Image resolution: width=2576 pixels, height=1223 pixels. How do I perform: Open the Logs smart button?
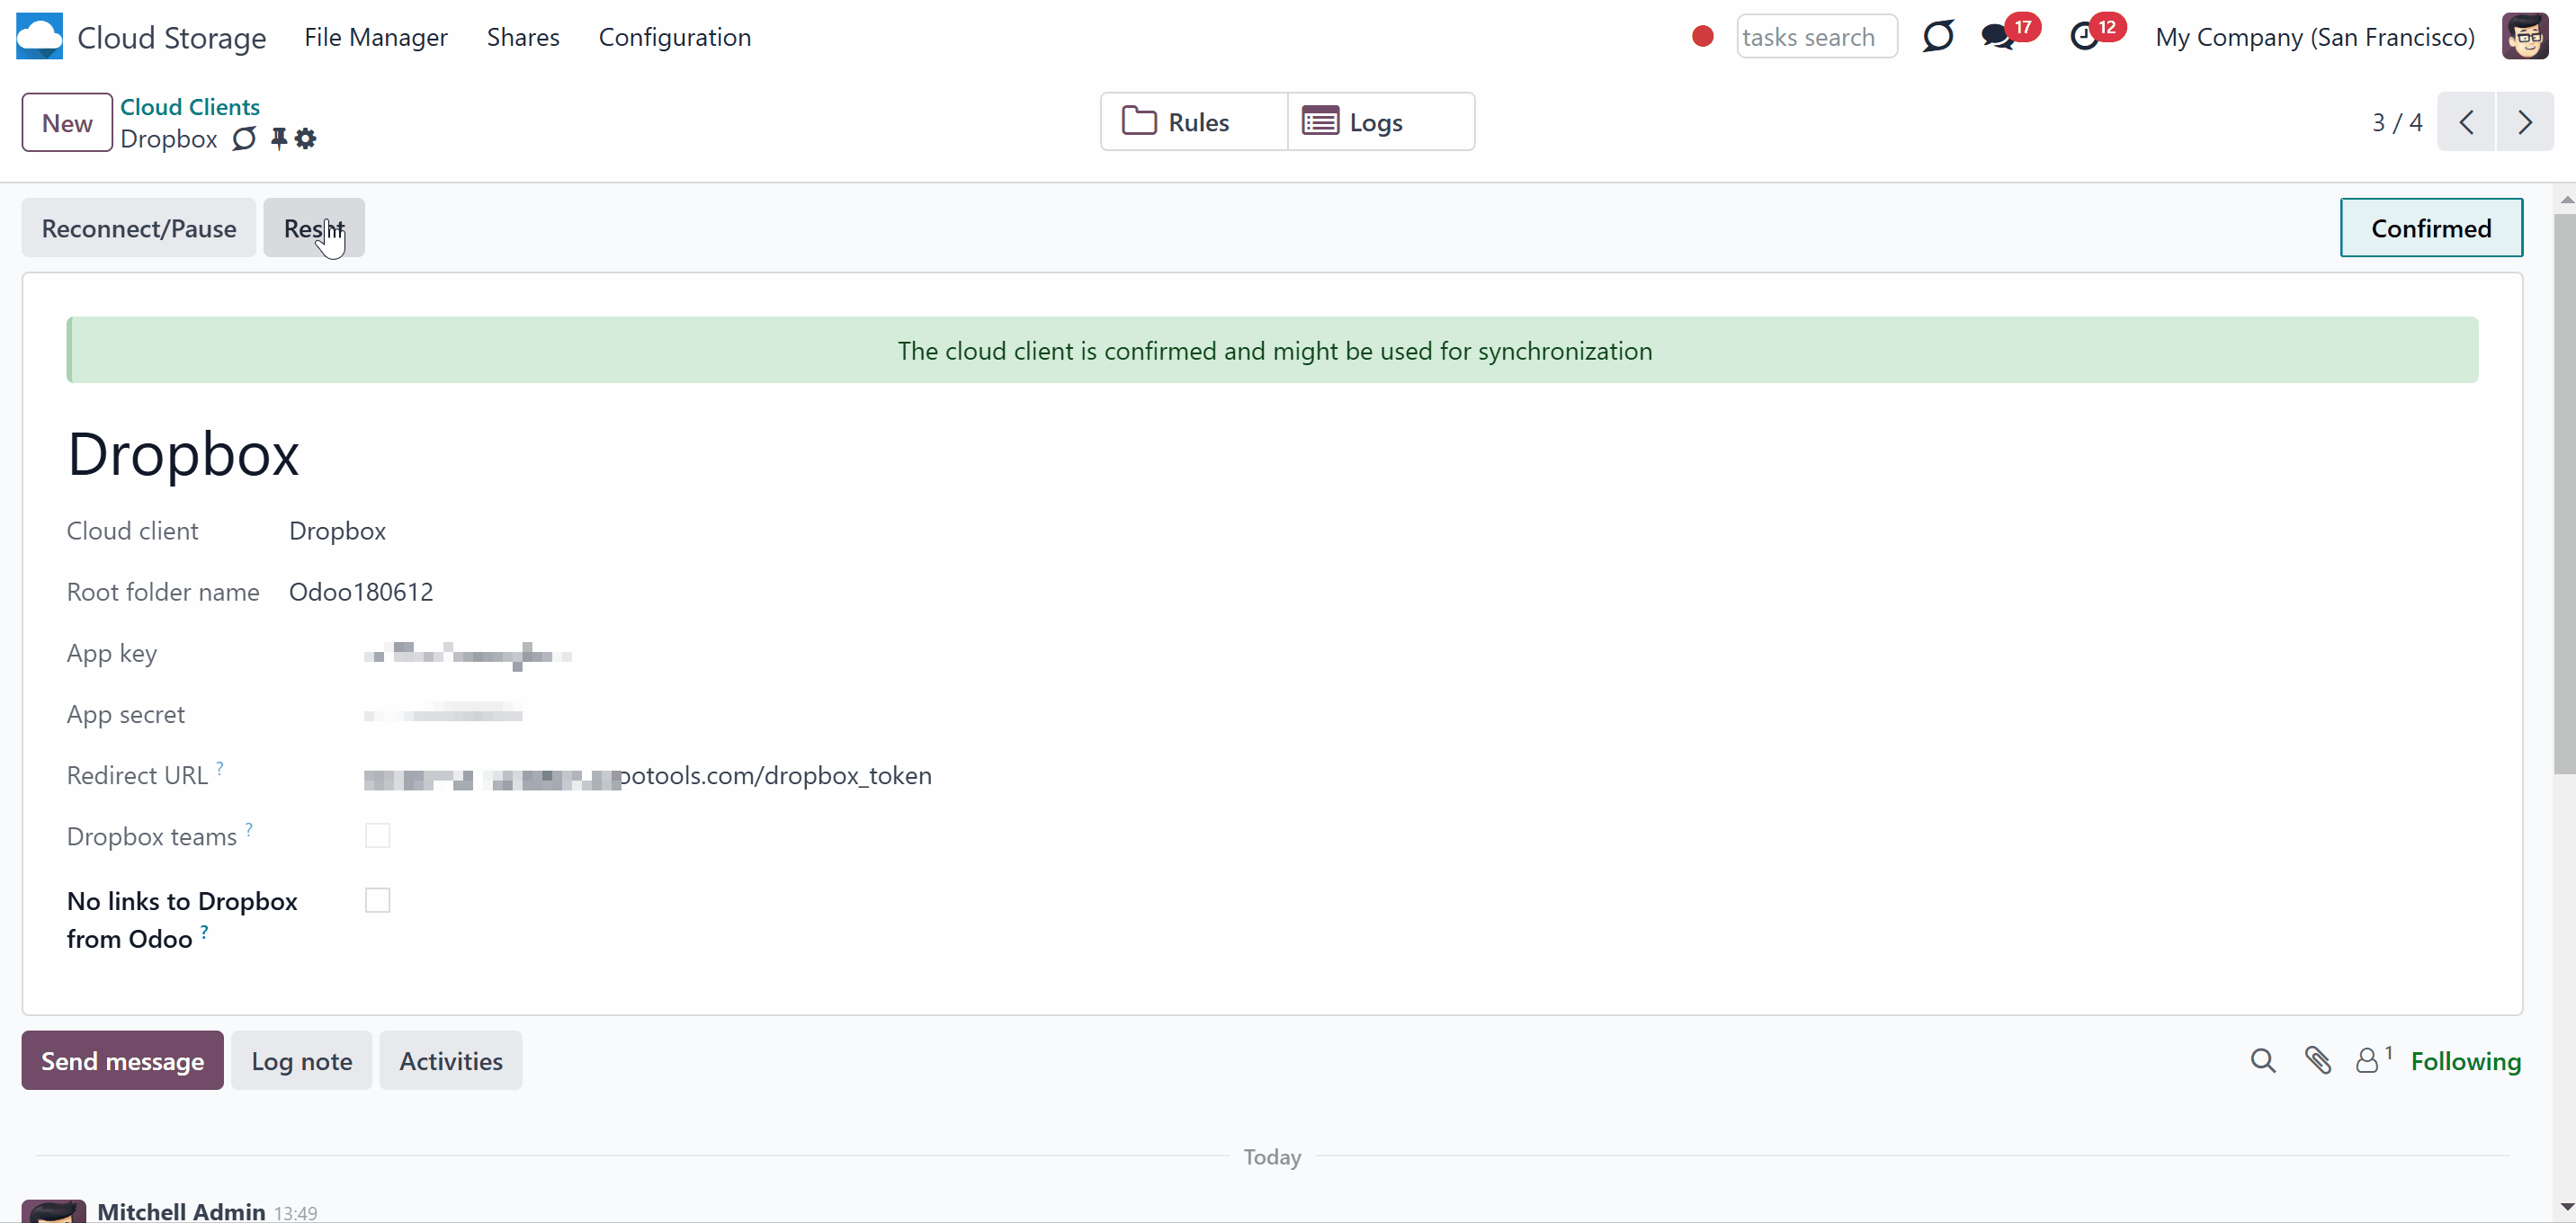click(x=1381, y=122)
